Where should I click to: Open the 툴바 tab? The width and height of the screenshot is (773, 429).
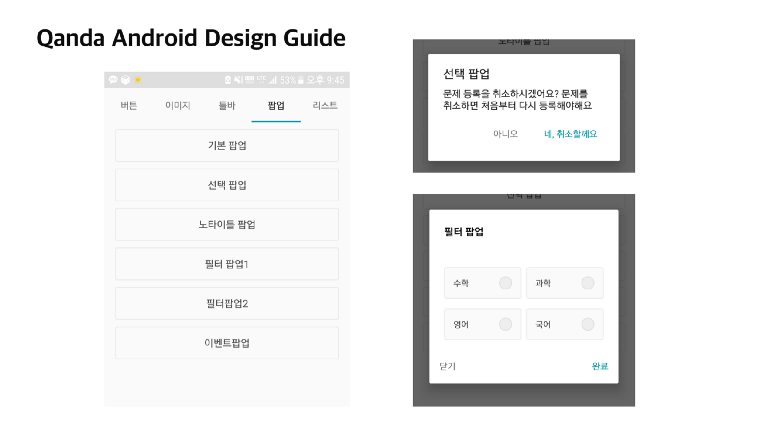[x=227, y=105]
